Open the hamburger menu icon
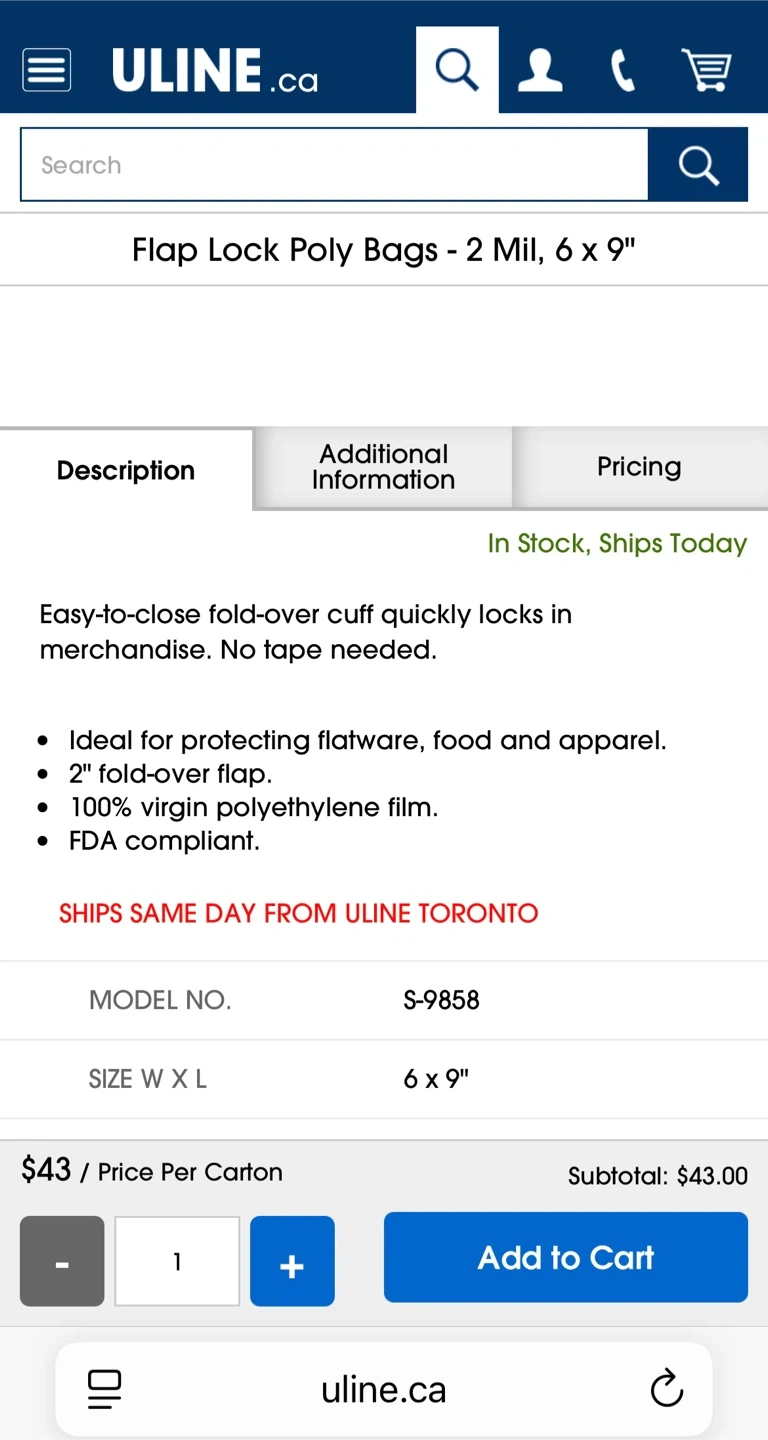The height and width of the screenshot is (1440, 768). [46, 70]
